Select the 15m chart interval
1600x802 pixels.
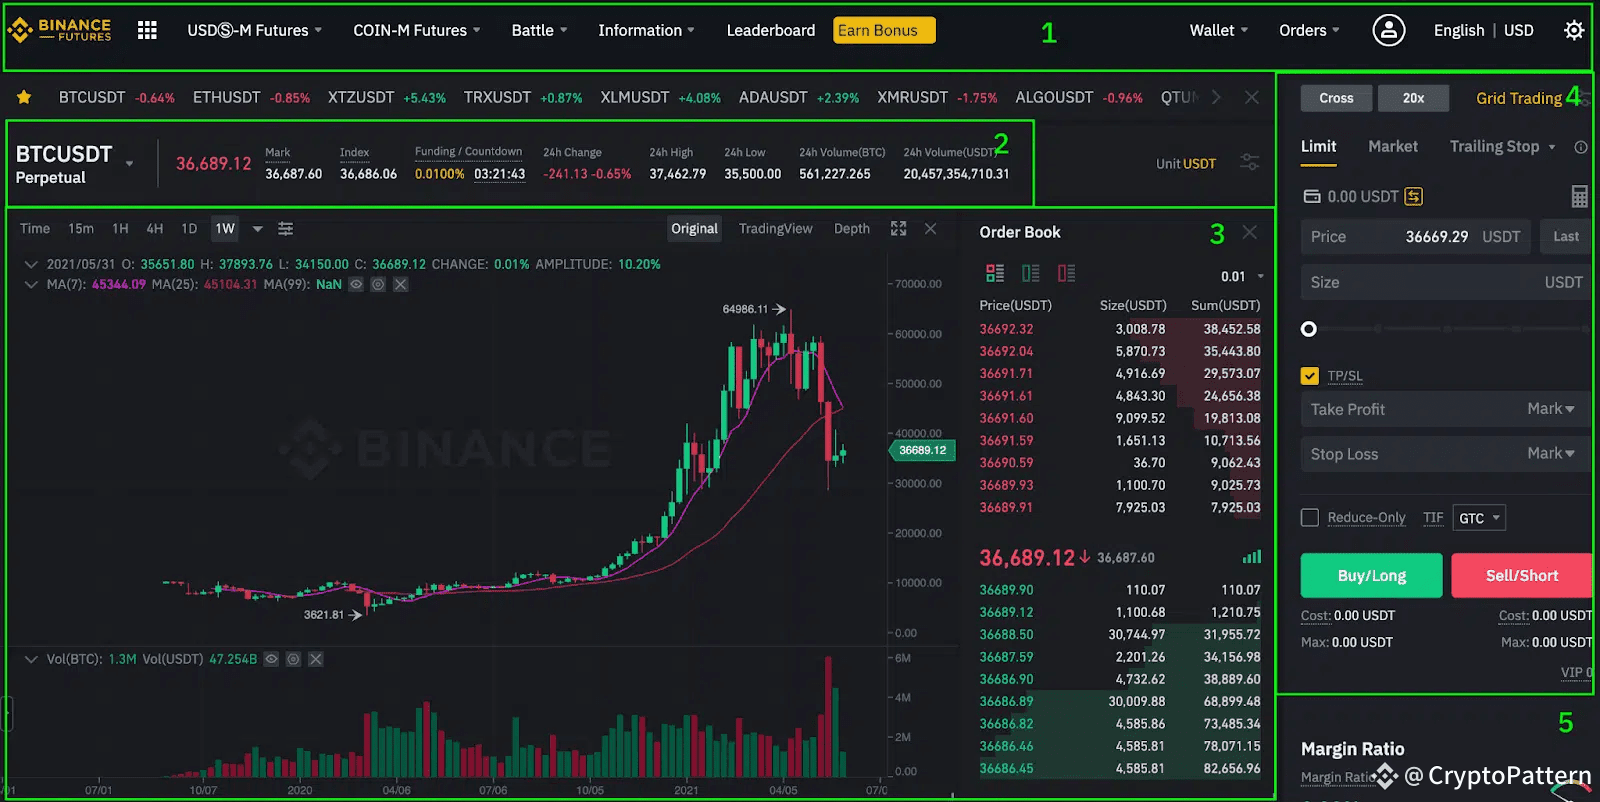point(81,229)
